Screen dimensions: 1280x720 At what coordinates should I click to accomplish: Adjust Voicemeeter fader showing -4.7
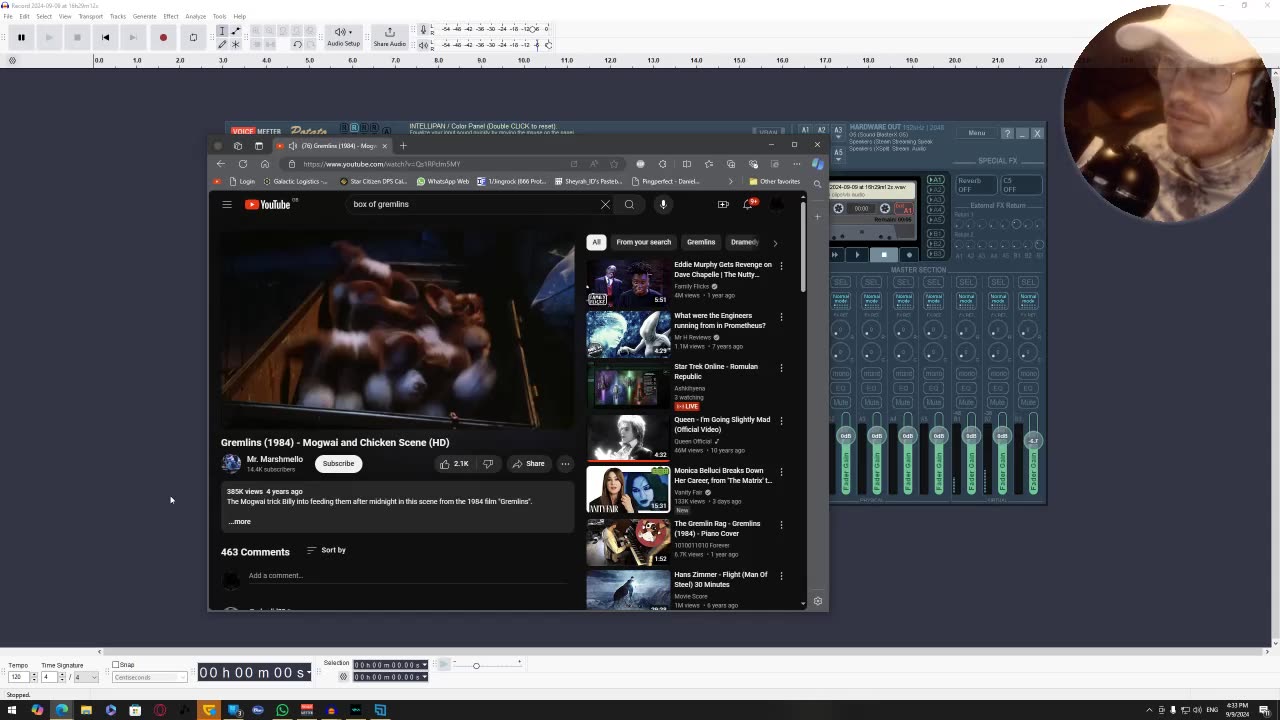tap(1033, 440)
